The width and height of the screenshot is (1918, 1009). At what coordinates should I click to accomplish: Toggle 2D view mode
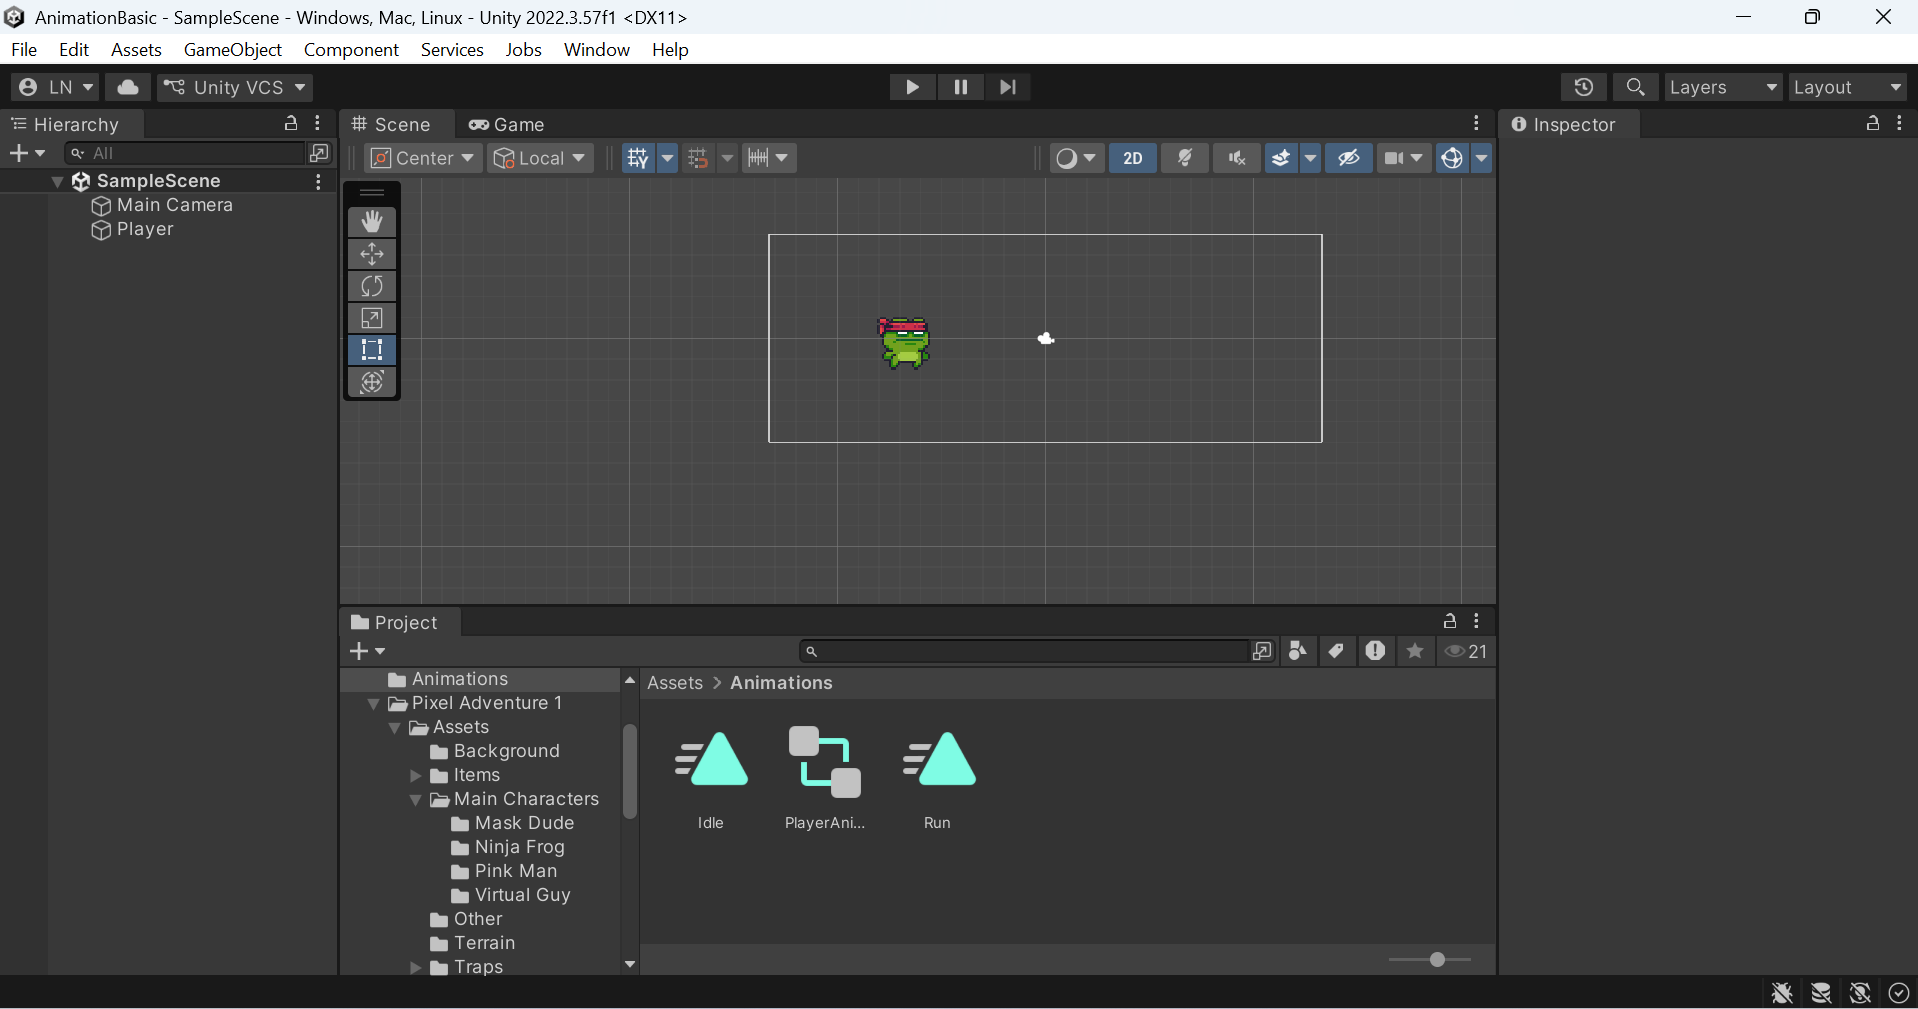coord(1133,158)
